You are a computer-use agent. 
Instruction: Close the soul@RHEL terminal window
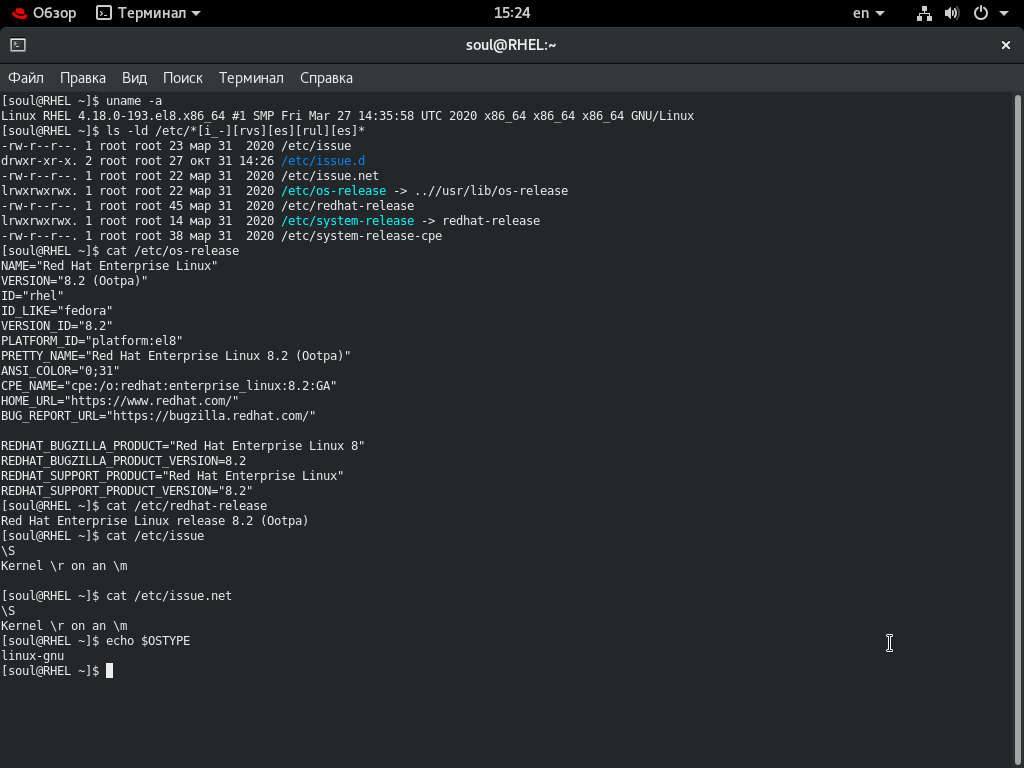1006,45
